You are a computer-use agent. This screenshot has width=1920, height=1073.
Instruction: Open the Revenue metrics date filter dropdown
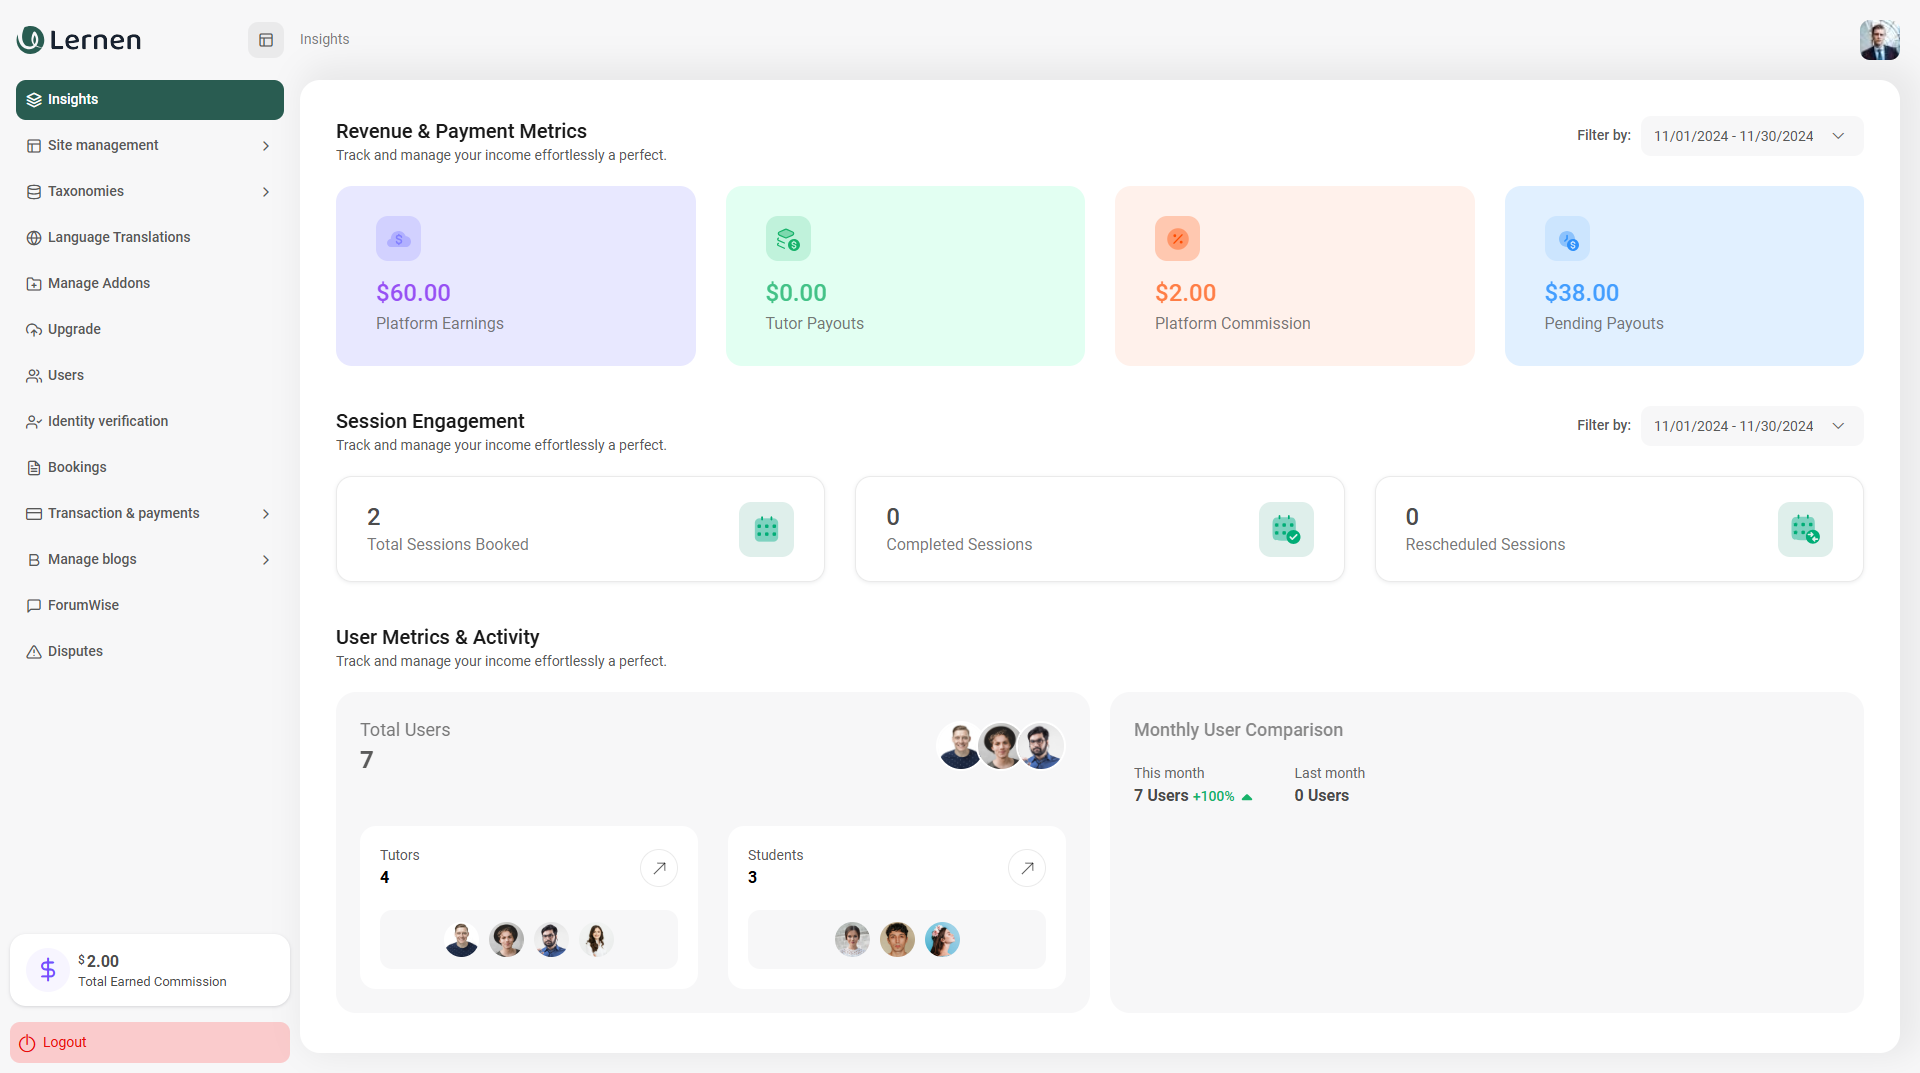[x=1752, y=136]
